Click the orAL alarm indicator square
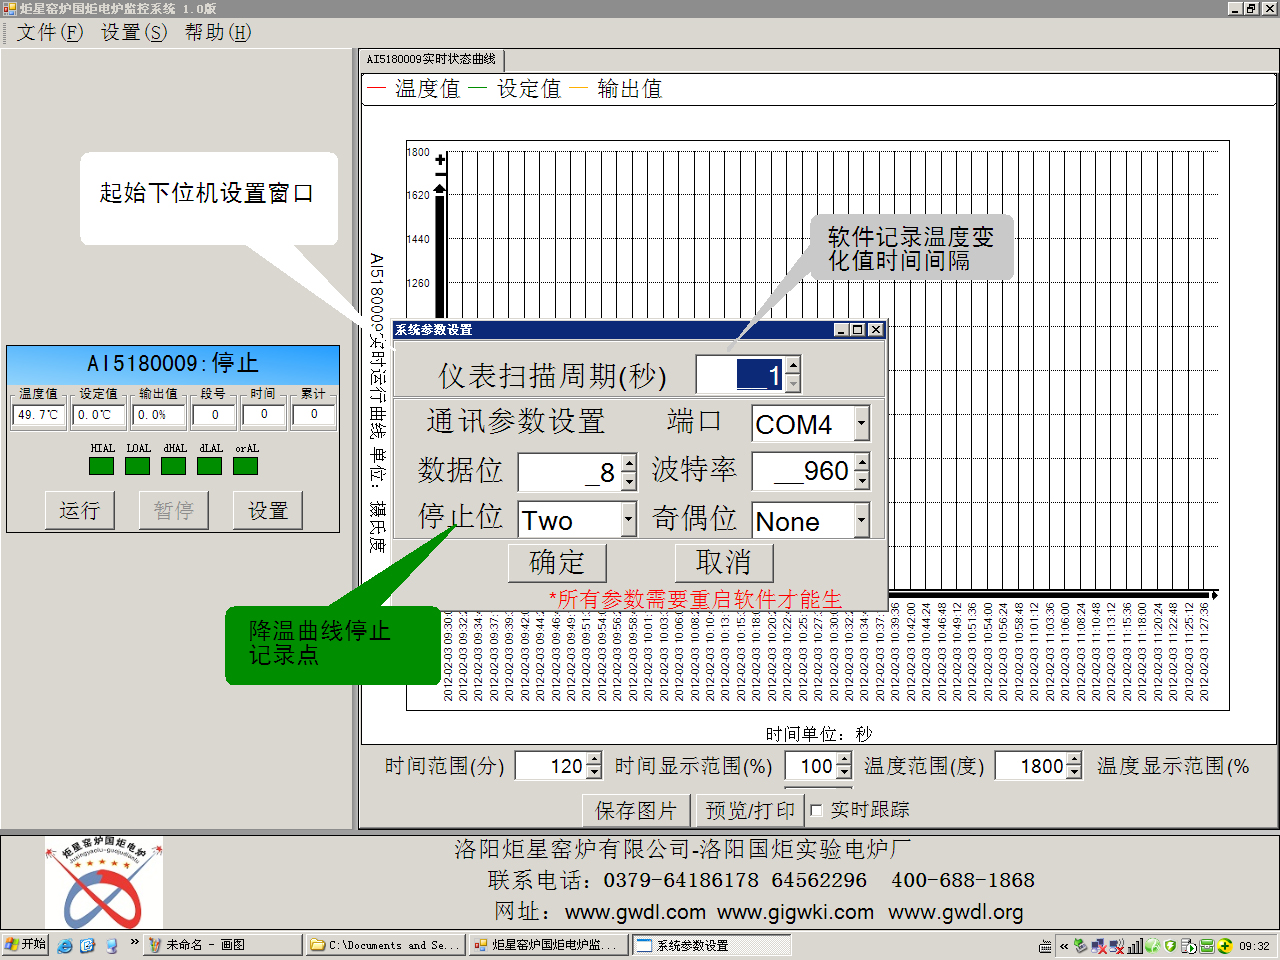 tap(246, 466)
